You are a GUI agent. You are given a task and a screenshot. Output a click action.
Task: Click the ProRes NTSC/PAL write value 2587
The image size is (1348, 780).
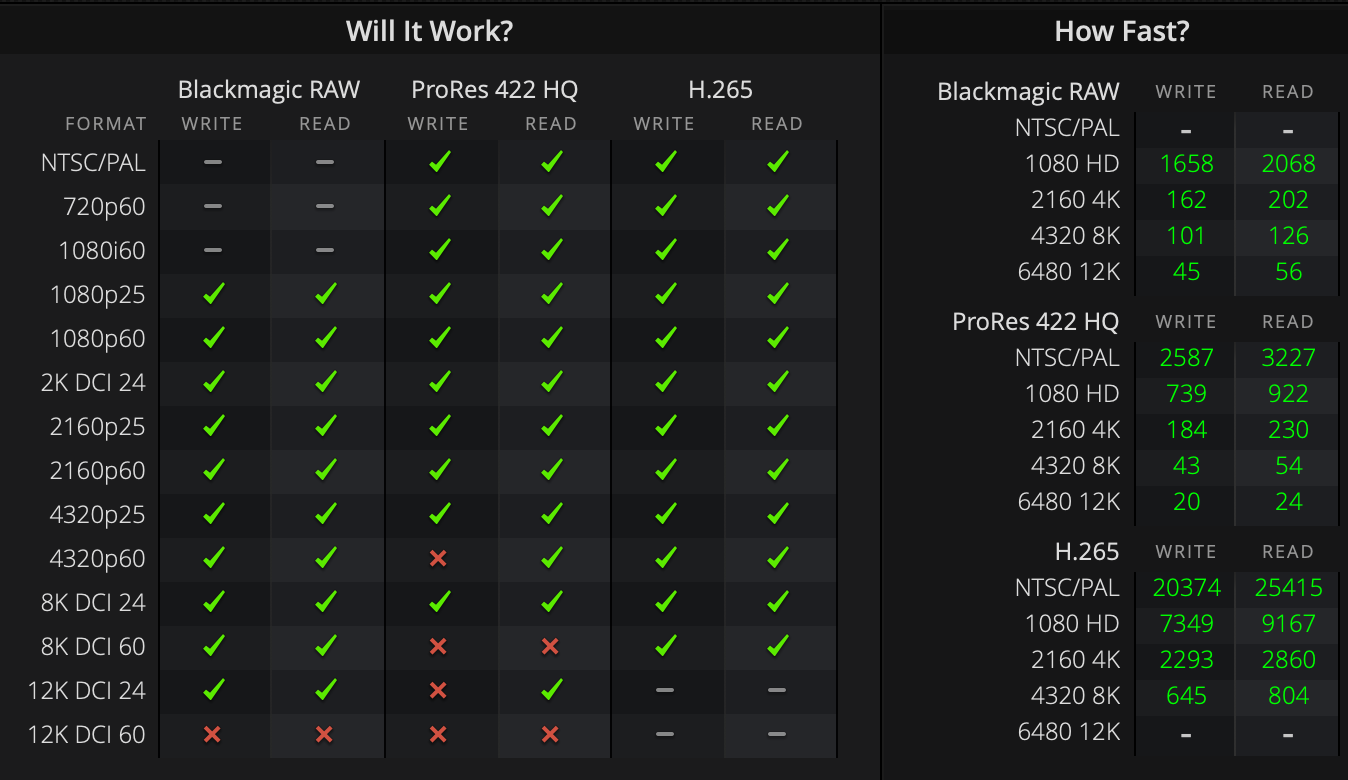[x=1186, y=358]
